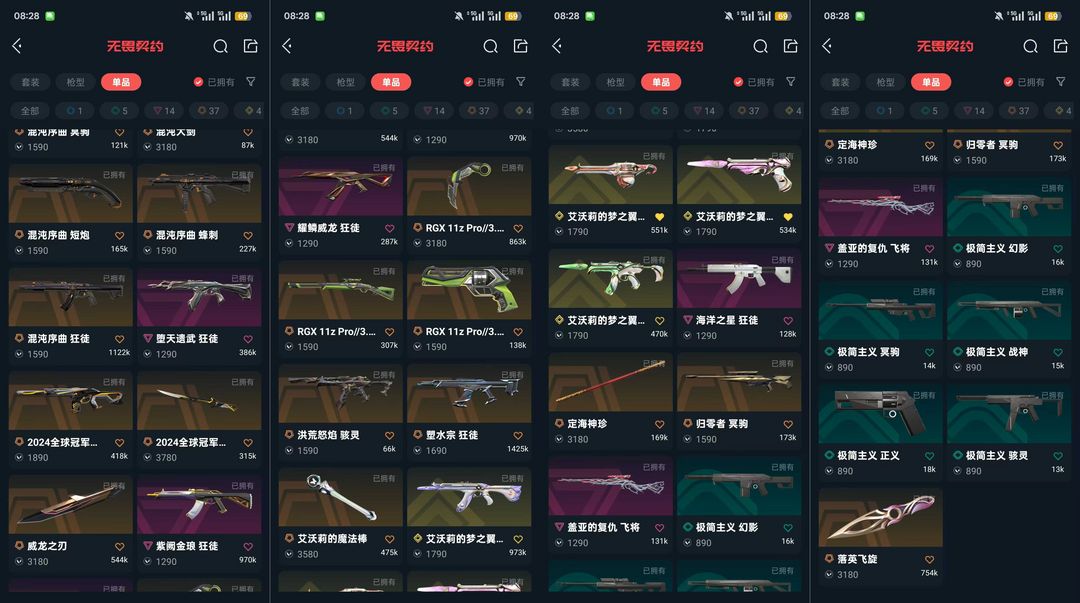
Task: Go back using arrow in leftmost screen
Action: (17, 46)
